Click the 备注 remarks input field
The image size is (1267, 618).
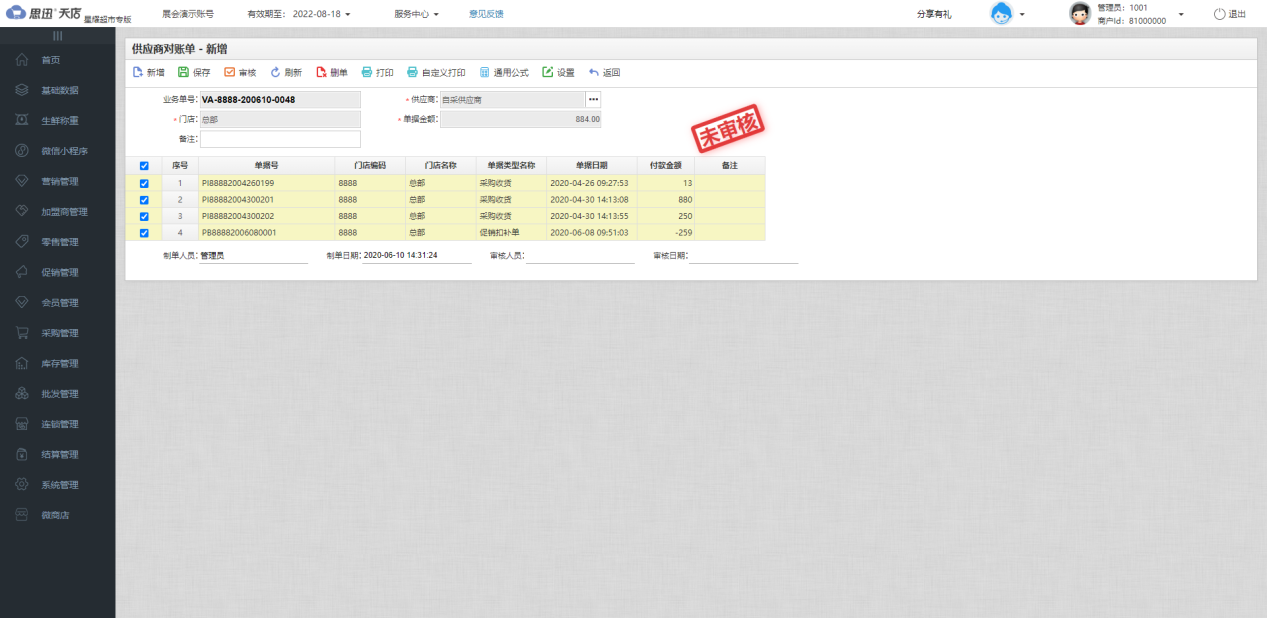click(280, 139)
